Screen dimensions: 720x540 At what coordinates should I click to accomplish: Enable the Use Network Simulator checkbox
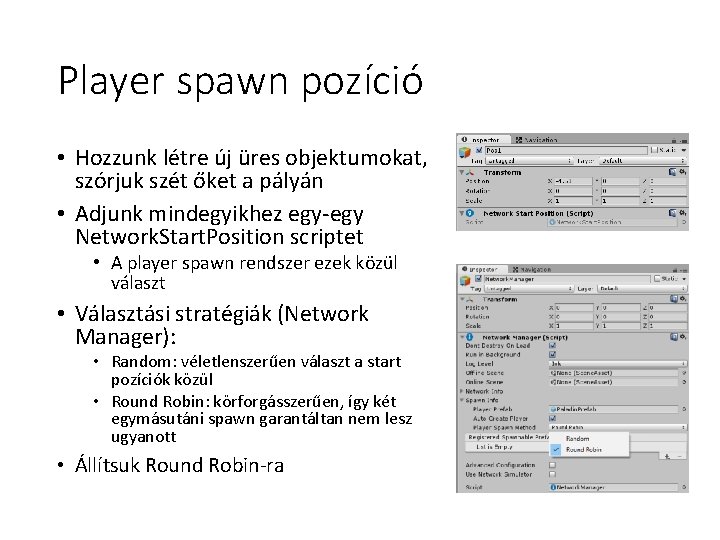click(x=552, y=474)
